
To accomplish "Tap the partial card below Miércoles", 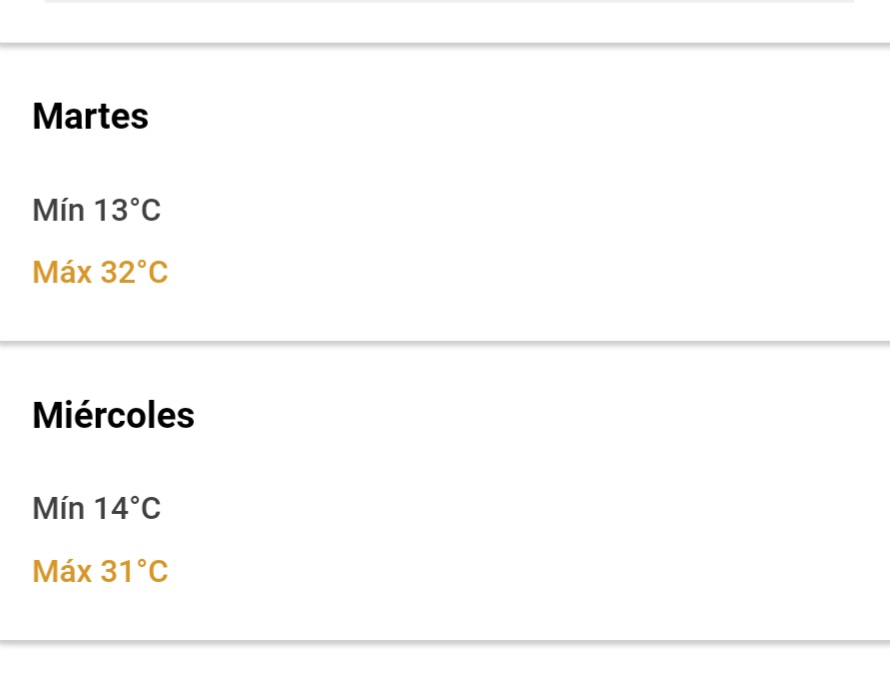I will click(445, 668).
